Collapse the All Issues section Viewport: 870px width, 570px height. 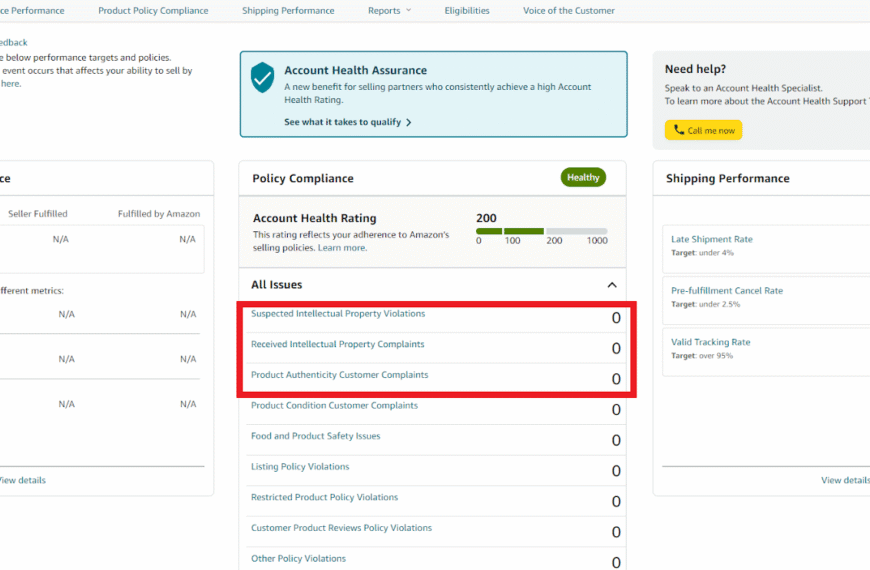612,285
